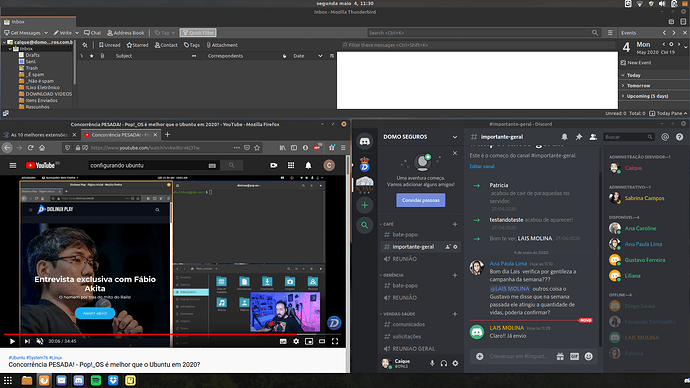The width and height of the screenshot is (690, 388).
Task: Open the Get Messages dropdown arrow
Action: [46, 33]
